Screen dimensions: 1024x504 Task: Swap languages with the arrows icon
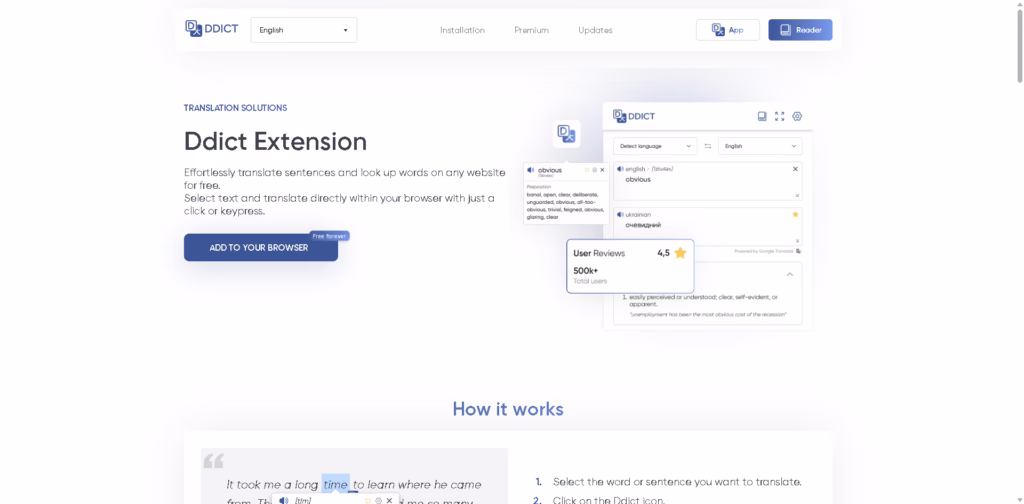707,146
